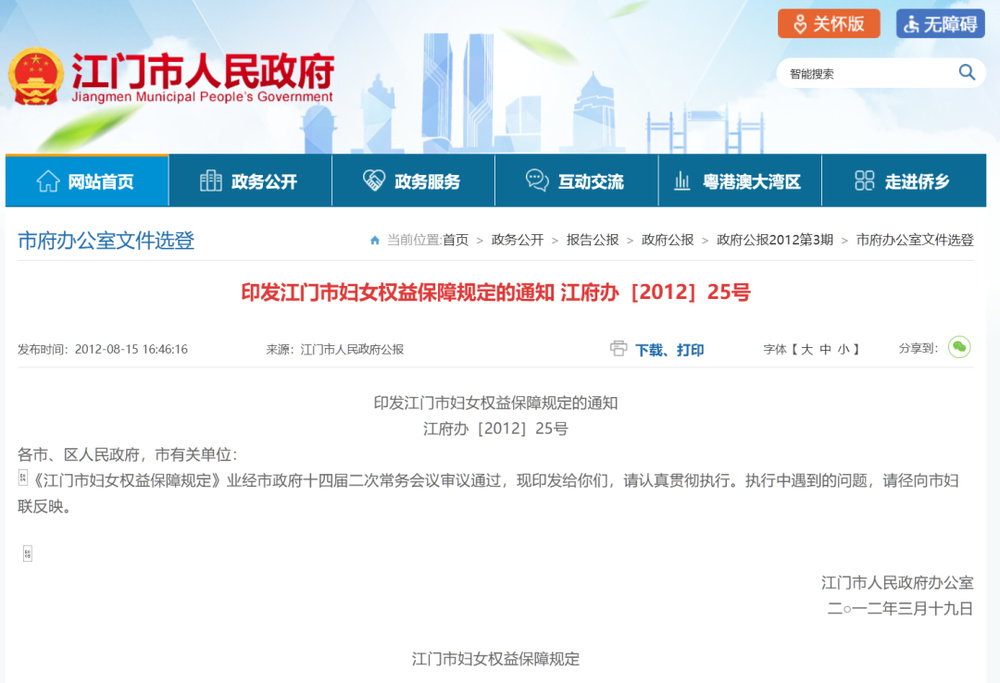Enable 关怀版 care mode

(829, 24)
